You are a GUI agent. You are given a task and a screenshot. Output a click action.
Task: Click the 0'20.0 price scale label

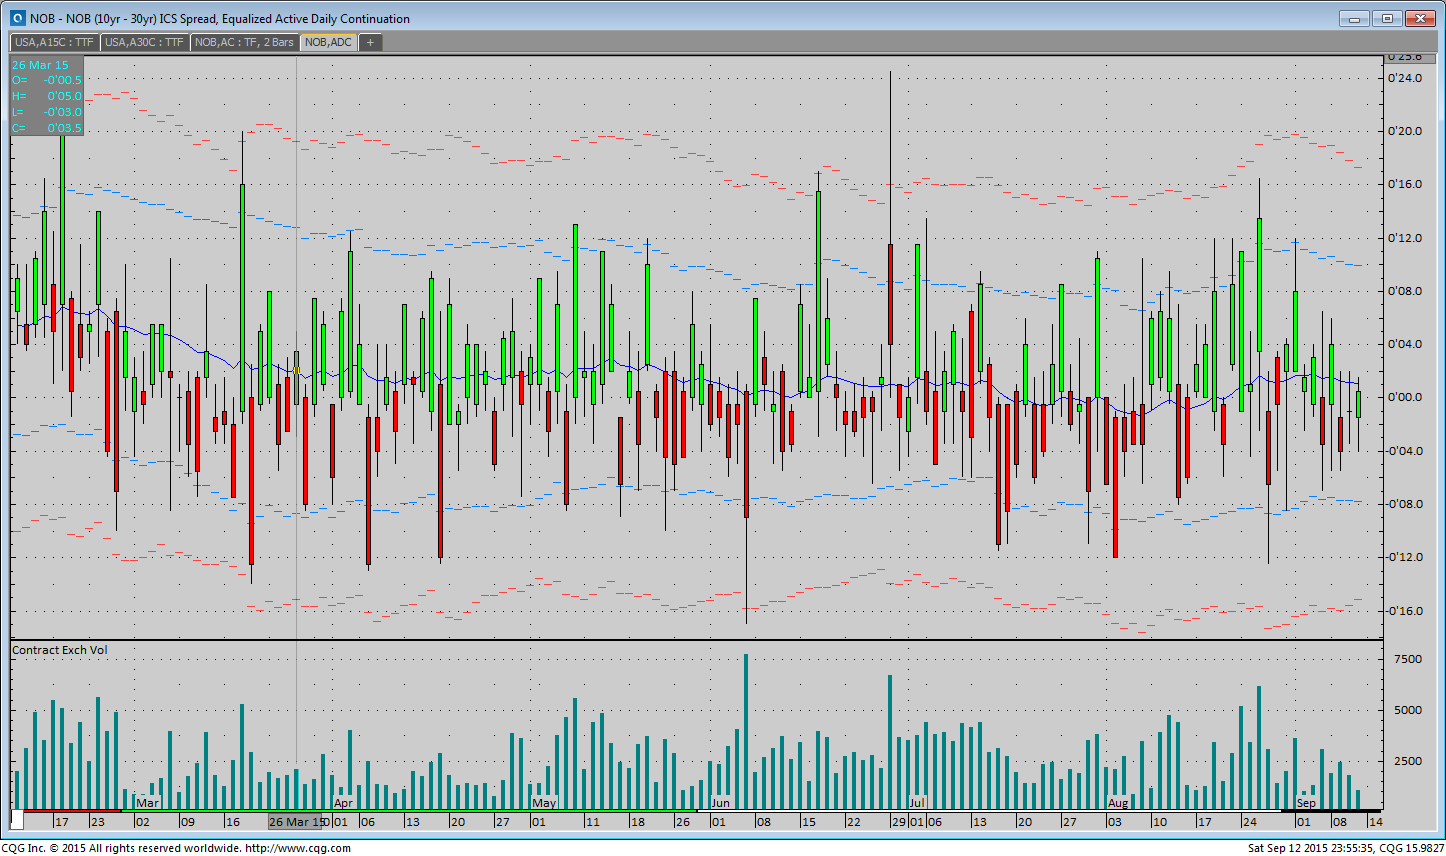click(x=1405, y=131)
